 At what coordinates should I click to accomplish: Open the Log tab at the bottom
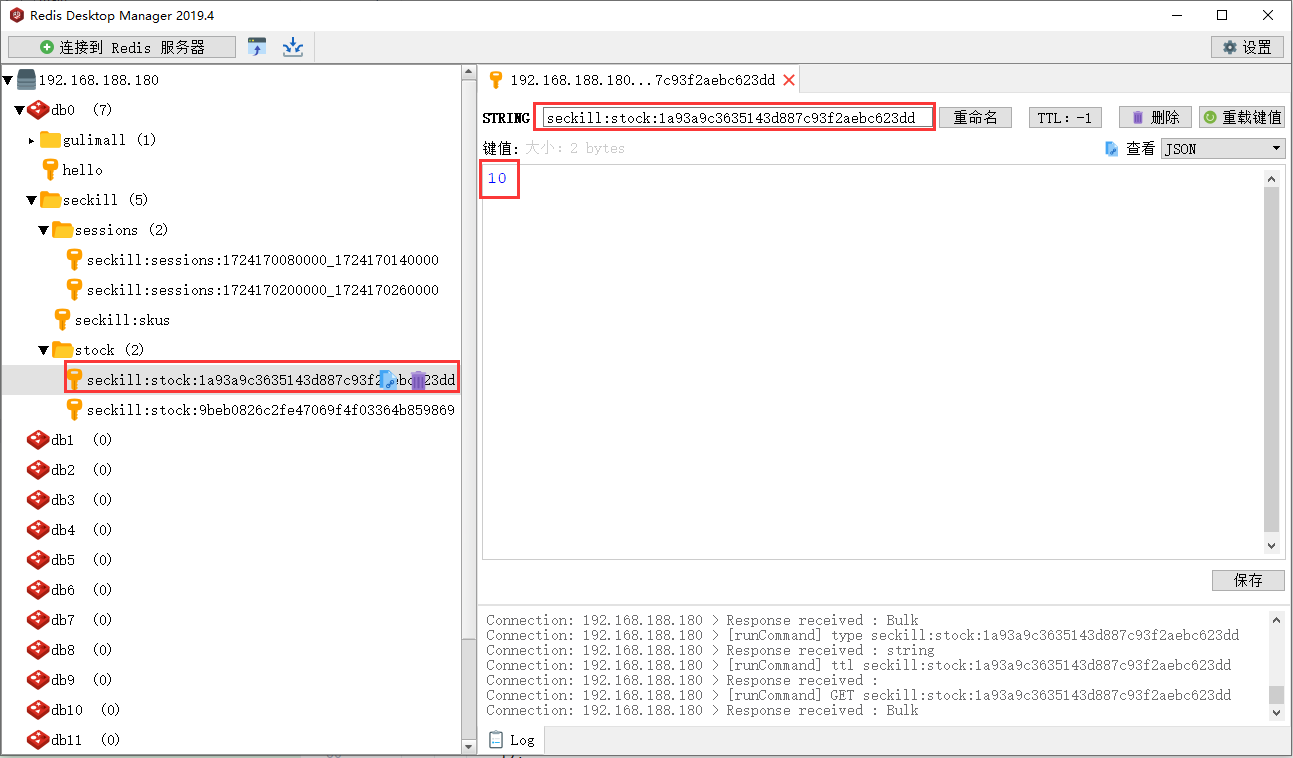(512, 740)
